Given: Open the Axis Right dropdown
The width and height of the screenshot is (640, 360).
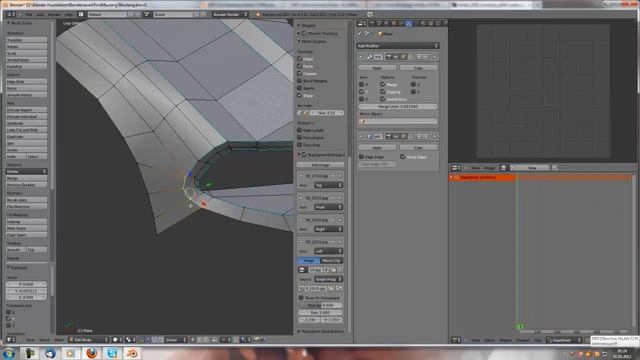Looking at the screenshot, I should point(328,229).
